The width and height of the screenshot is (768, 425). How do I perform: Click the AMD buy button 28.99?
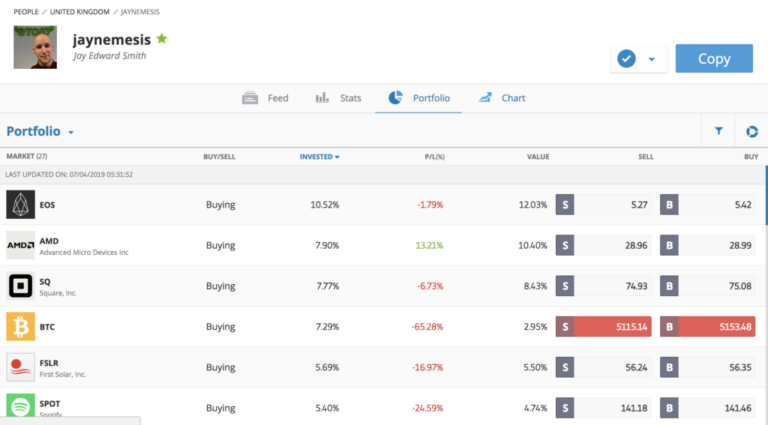[707, 245]
